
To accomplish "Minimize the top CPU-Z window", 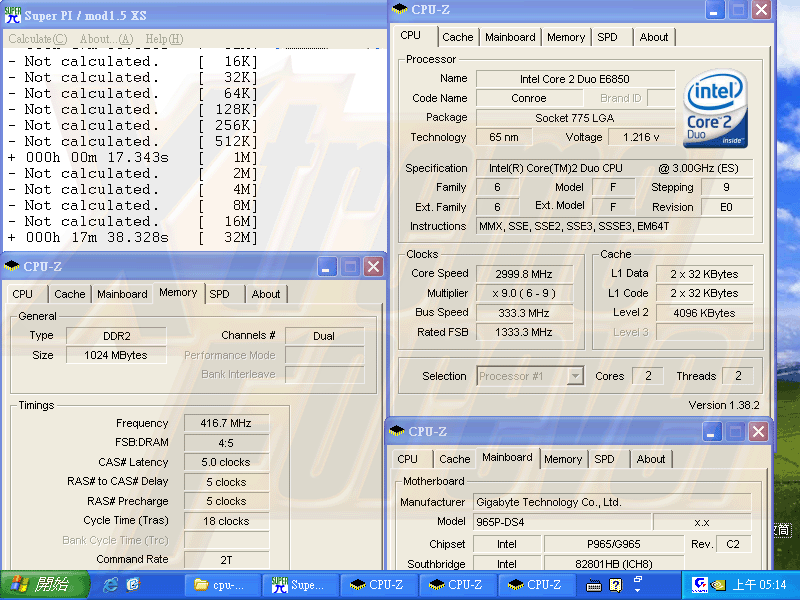I will pos(714,10).
